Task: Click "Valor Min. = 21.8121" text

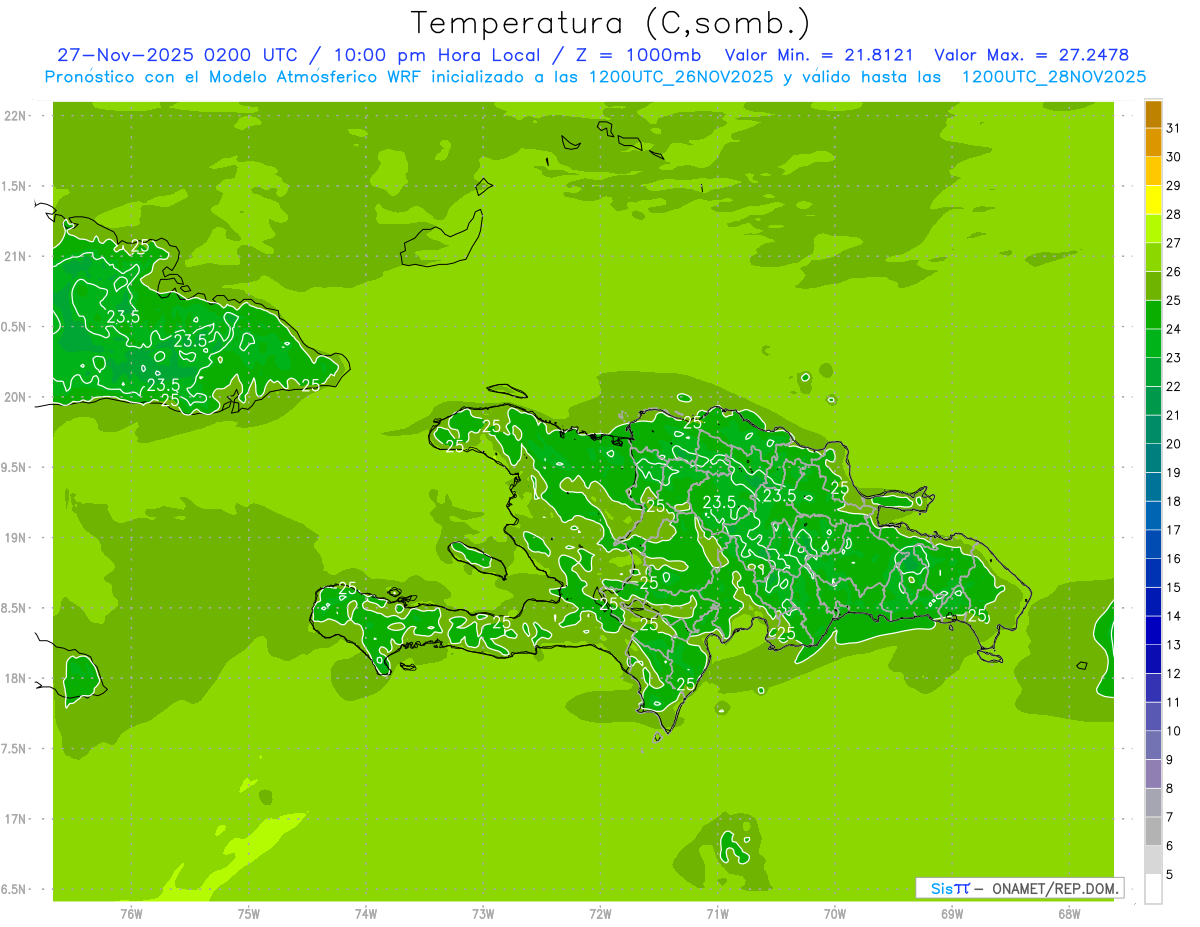Action: pos(818,55)
